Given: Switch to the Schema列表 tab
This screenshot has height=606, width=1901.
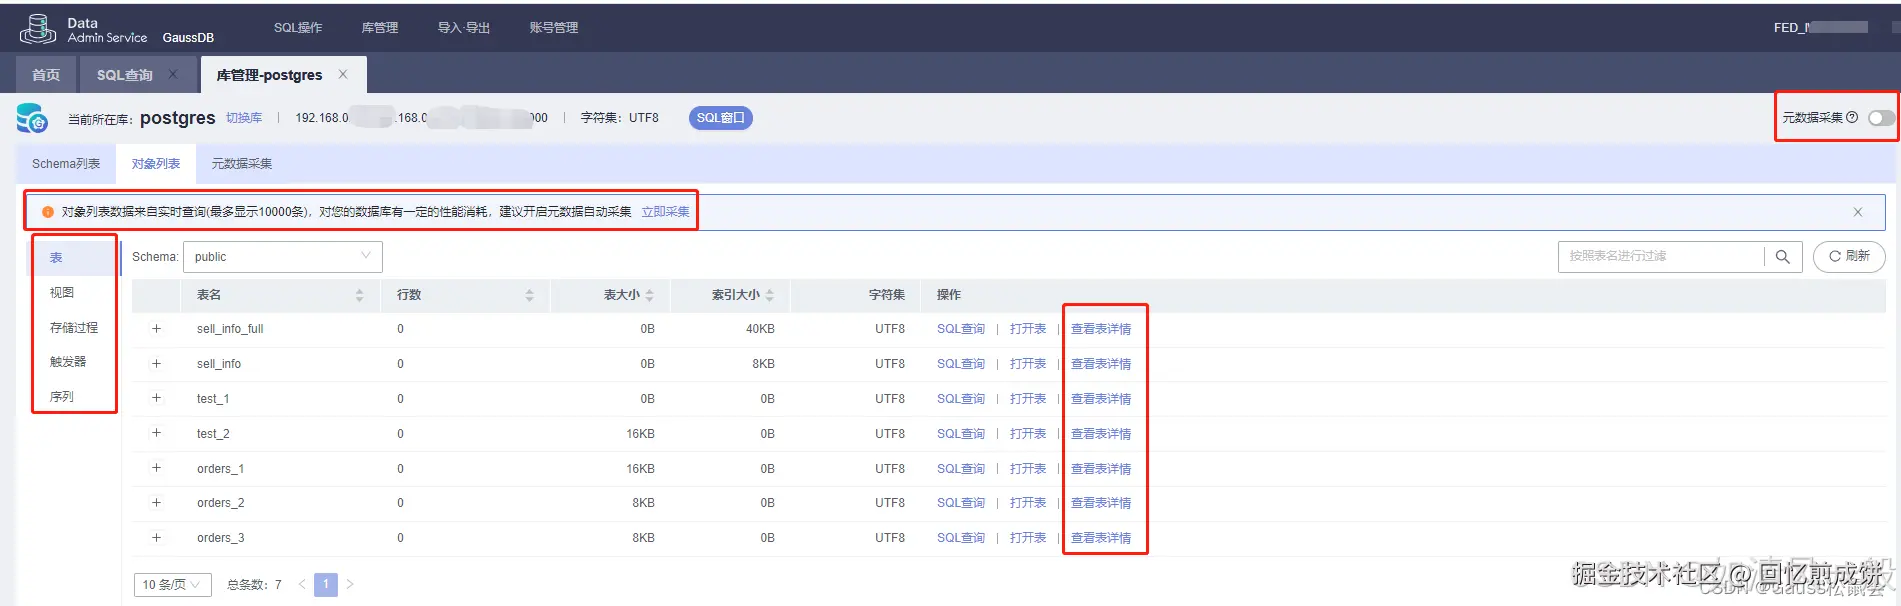Looking at the screenshot, I should [x=66, y=164].
